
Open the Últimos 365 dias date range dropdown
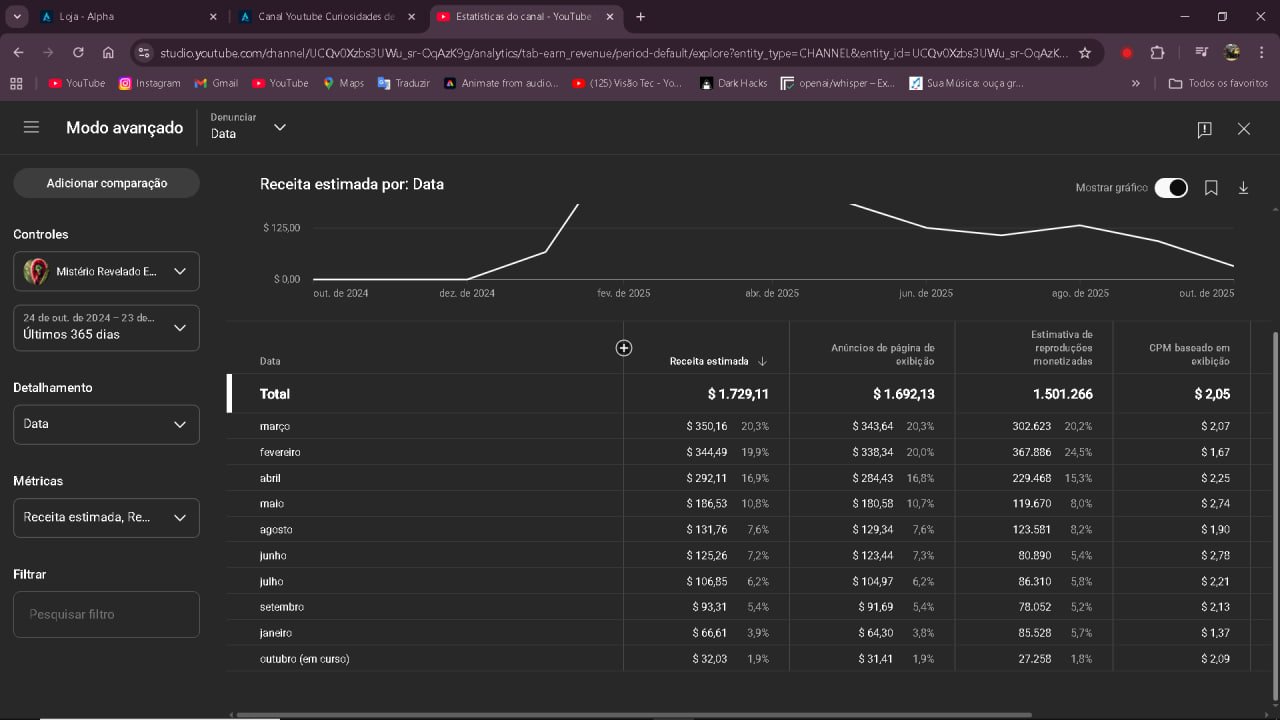106,327
